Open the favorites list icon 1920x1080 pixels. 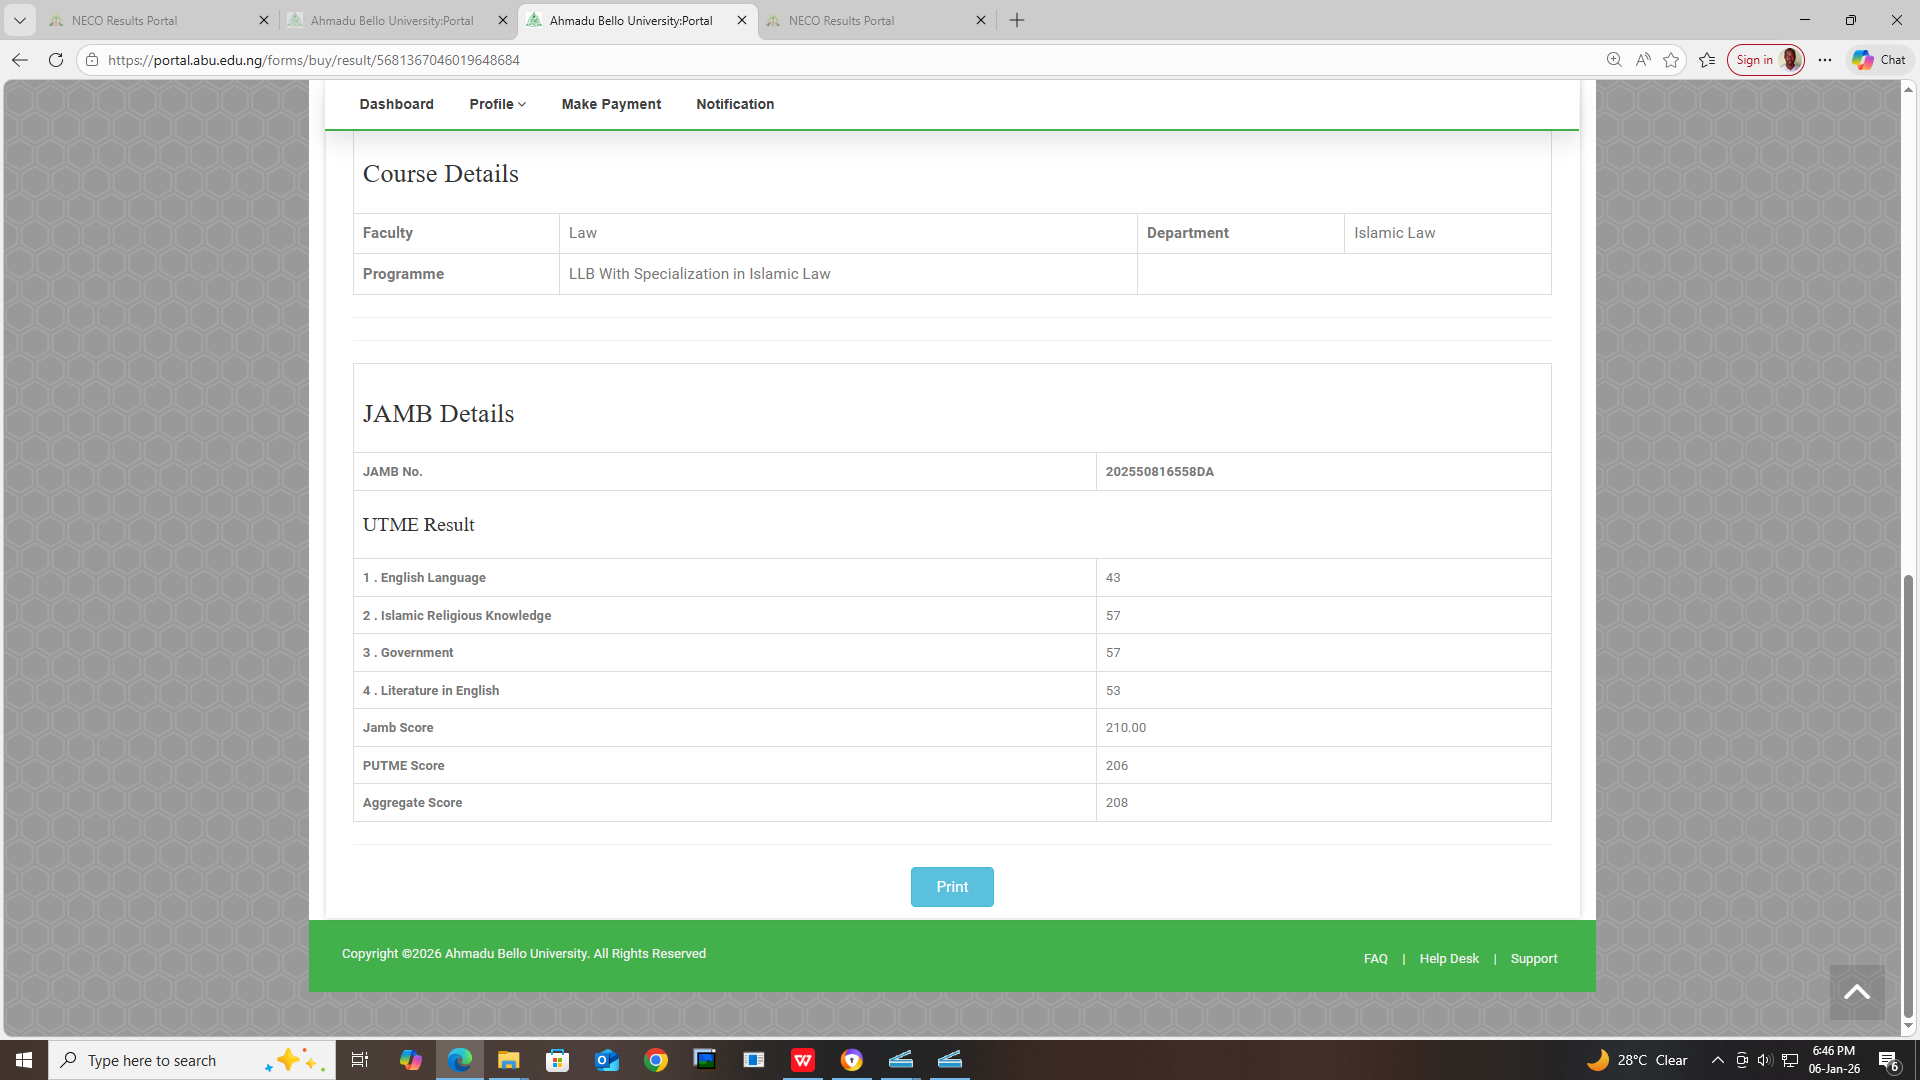[1707, 60]
